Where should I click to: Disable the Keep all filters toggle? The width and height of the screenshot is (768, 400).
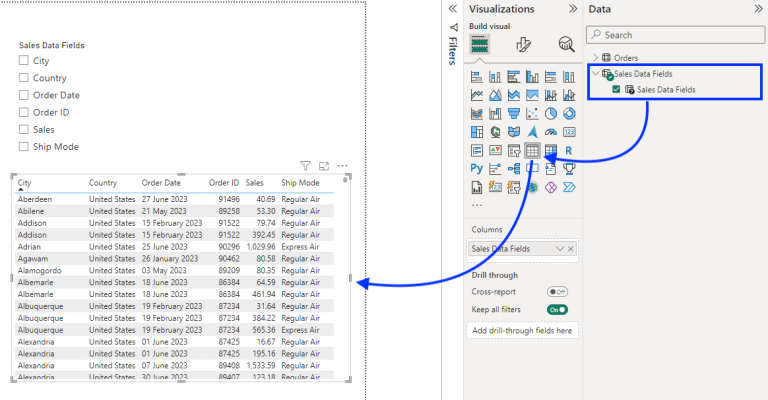[557, 310]
